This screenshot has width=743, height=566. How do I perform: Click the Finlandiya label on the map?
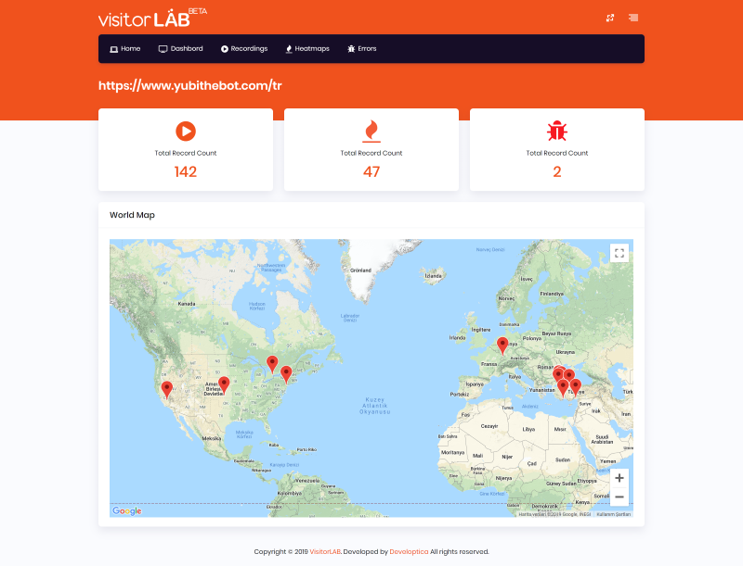[552, 294]
